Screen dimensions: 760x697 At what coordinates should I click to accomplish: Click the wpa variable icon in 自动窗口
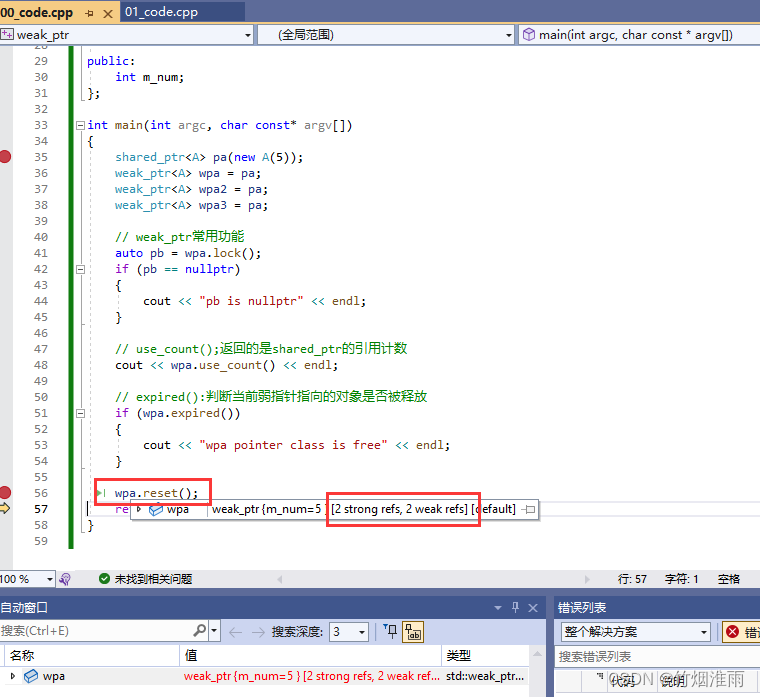click(x=31, y=676)
